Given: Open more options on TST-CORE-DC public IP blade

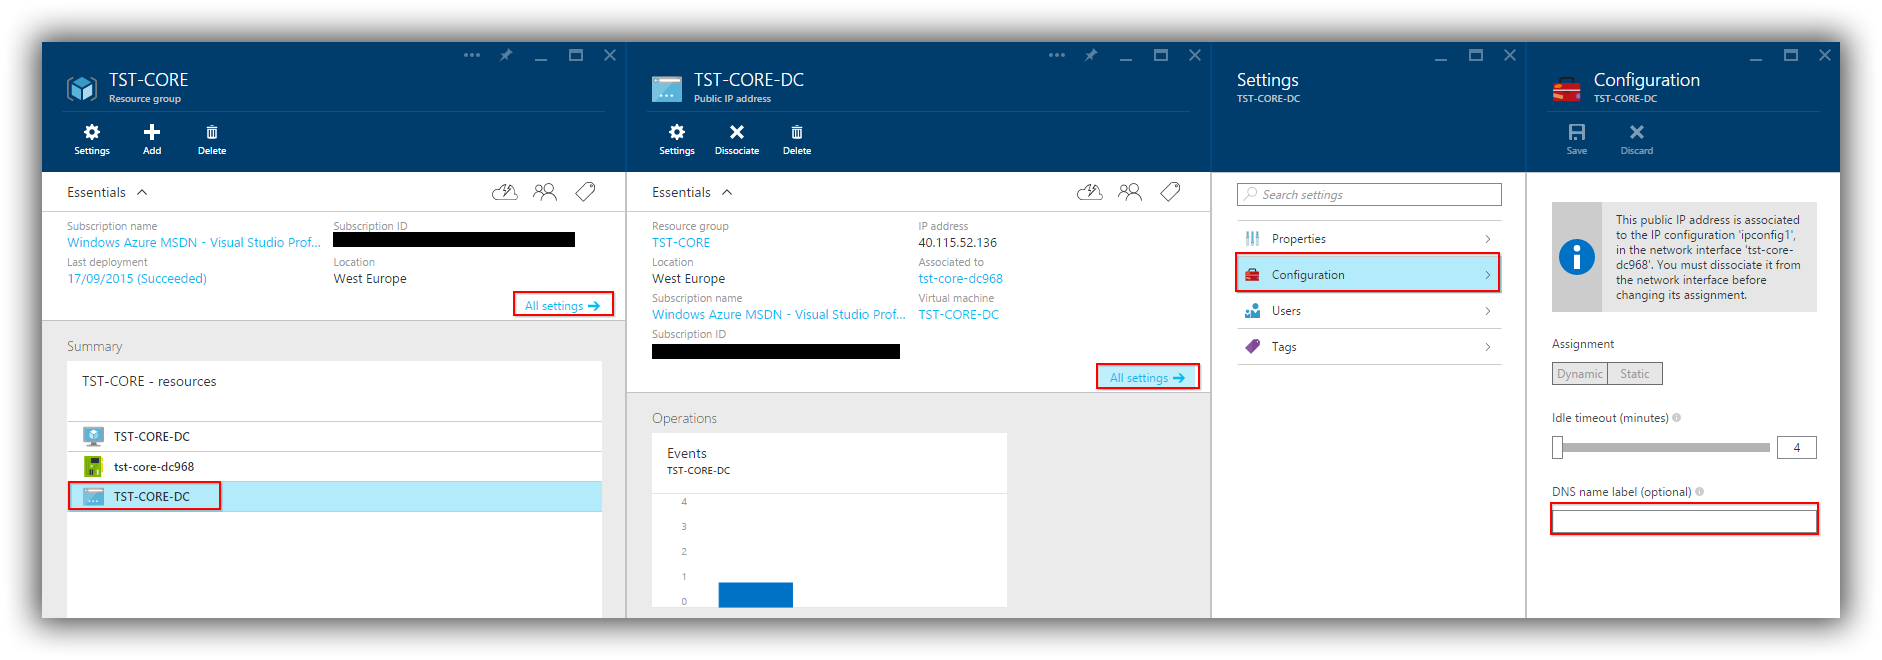Looking at the screenshot, I should [1057, 55].
